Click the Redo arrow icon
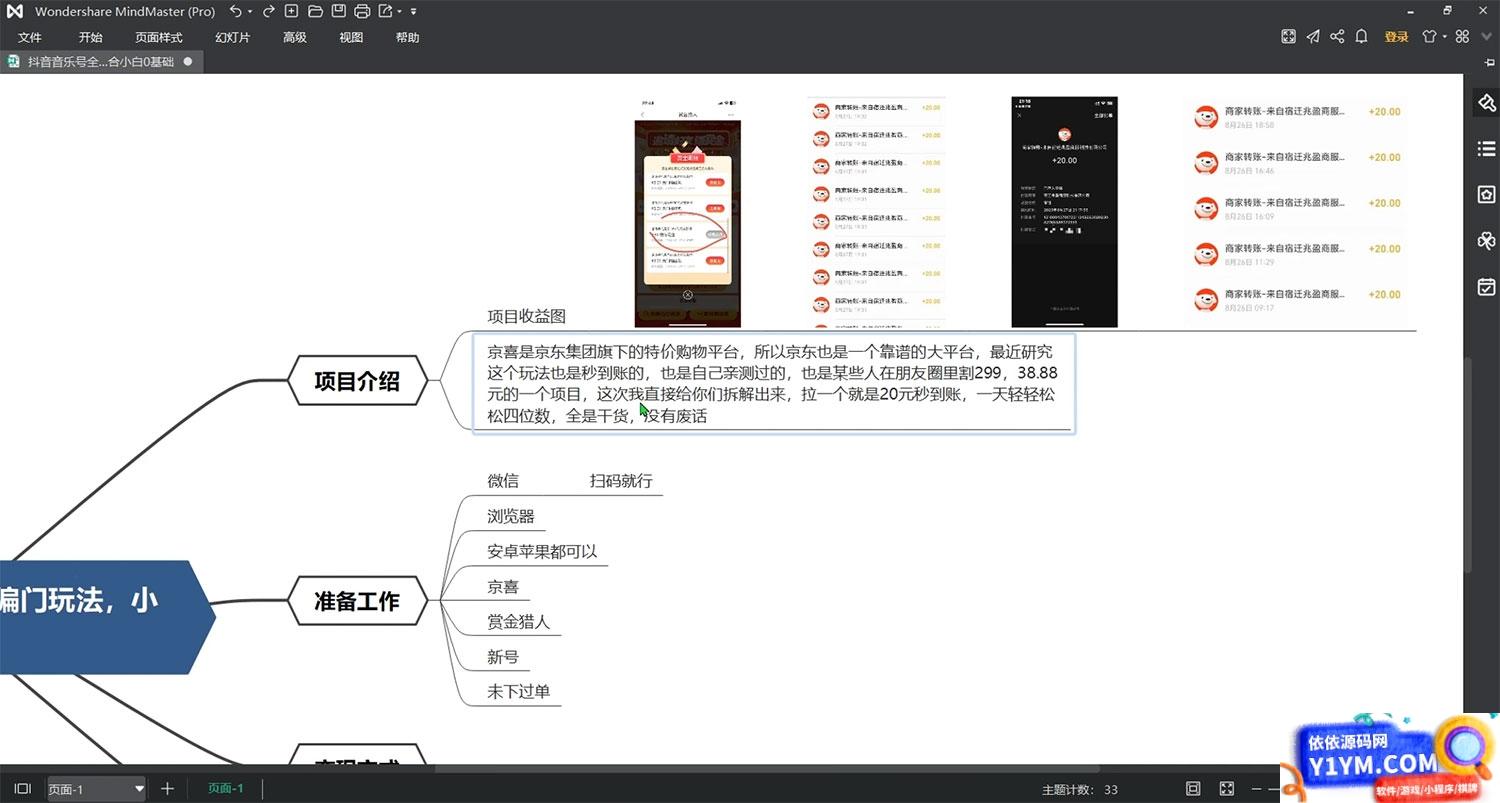The width and height of the screenshot is (1500, 803). coord(268,11)
